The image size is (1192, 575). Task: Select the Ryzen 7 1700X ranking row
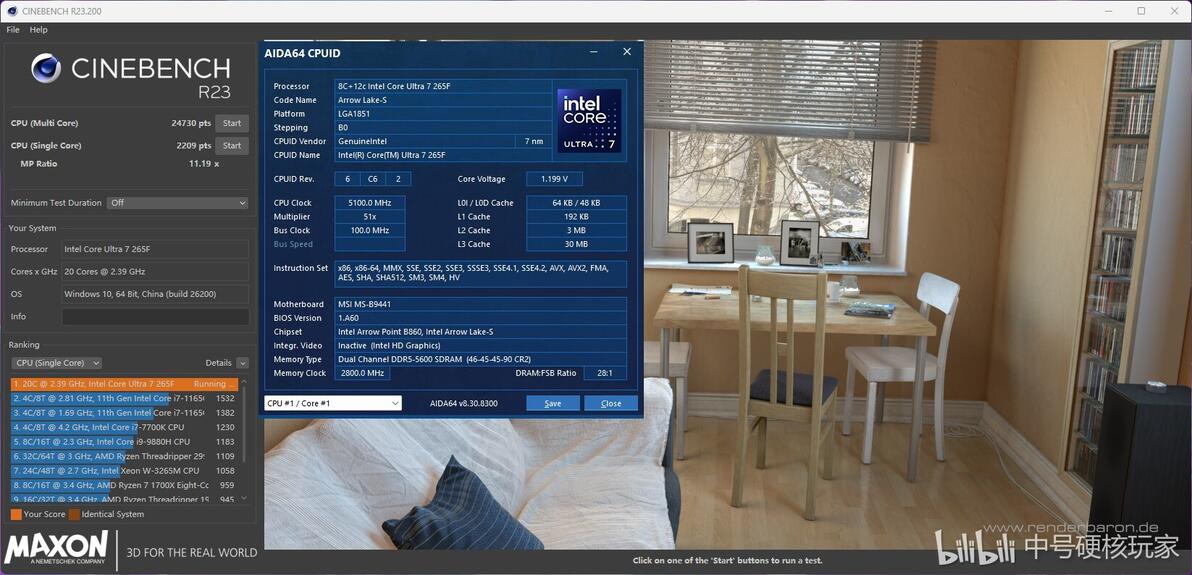[125, 485]
